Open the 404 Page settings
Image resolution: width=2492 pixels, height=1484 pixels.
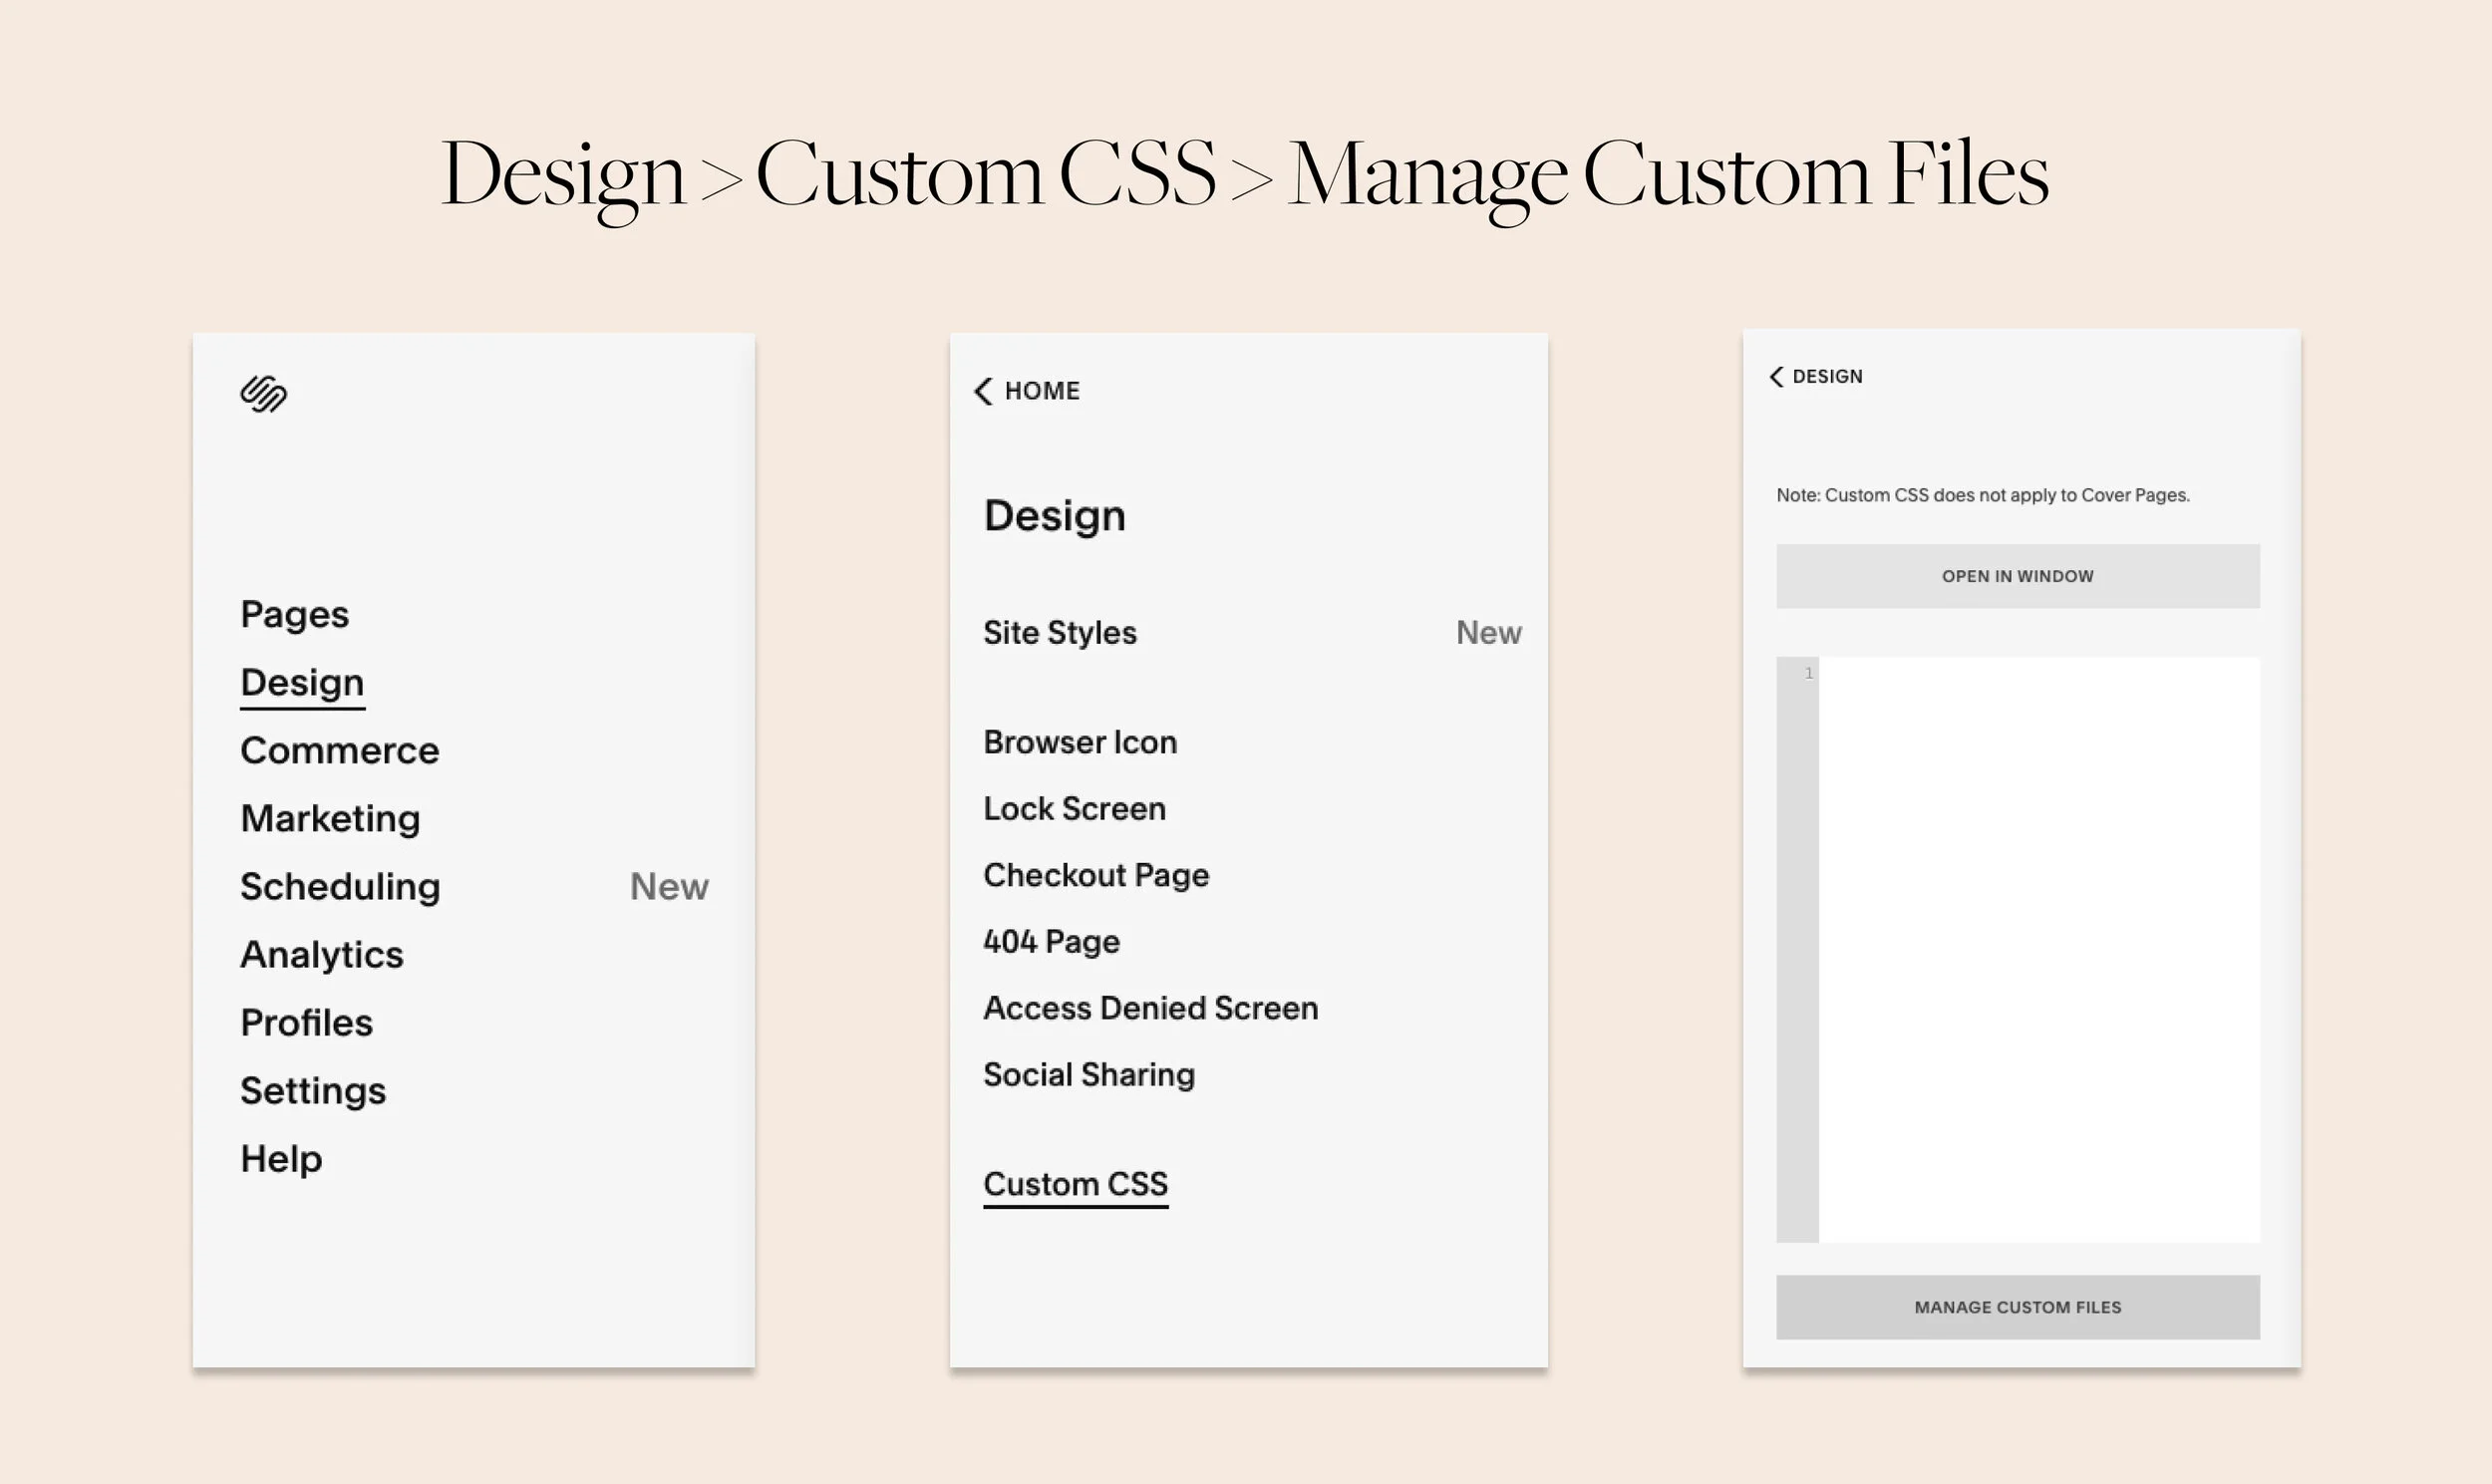coord(1051,941)
